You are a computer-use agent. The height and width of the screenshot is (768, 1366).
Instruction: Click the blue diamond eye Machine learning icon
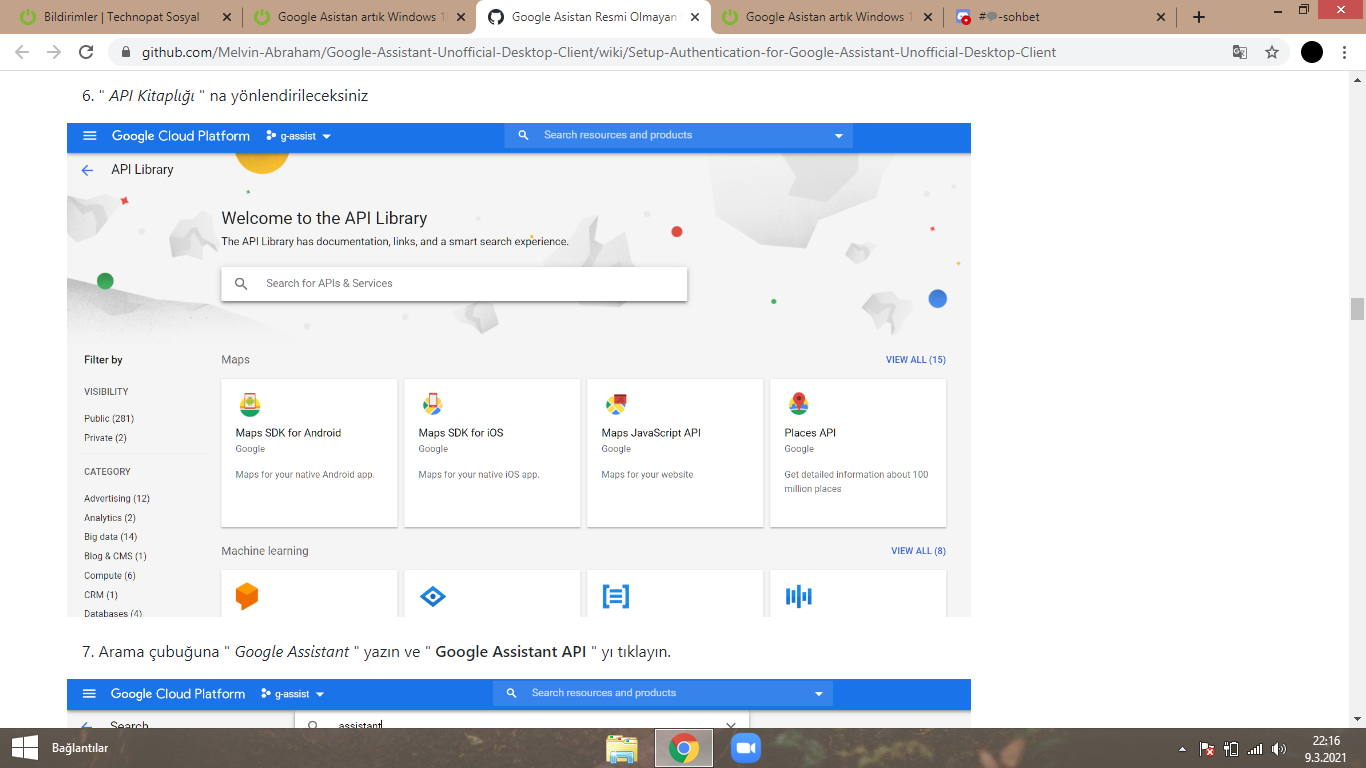point(432,597)
